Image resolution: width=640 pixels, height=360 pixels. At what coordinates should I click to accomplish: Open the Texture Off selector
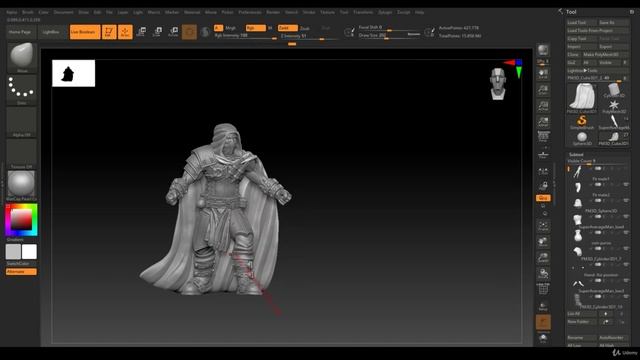pos(22,154)
